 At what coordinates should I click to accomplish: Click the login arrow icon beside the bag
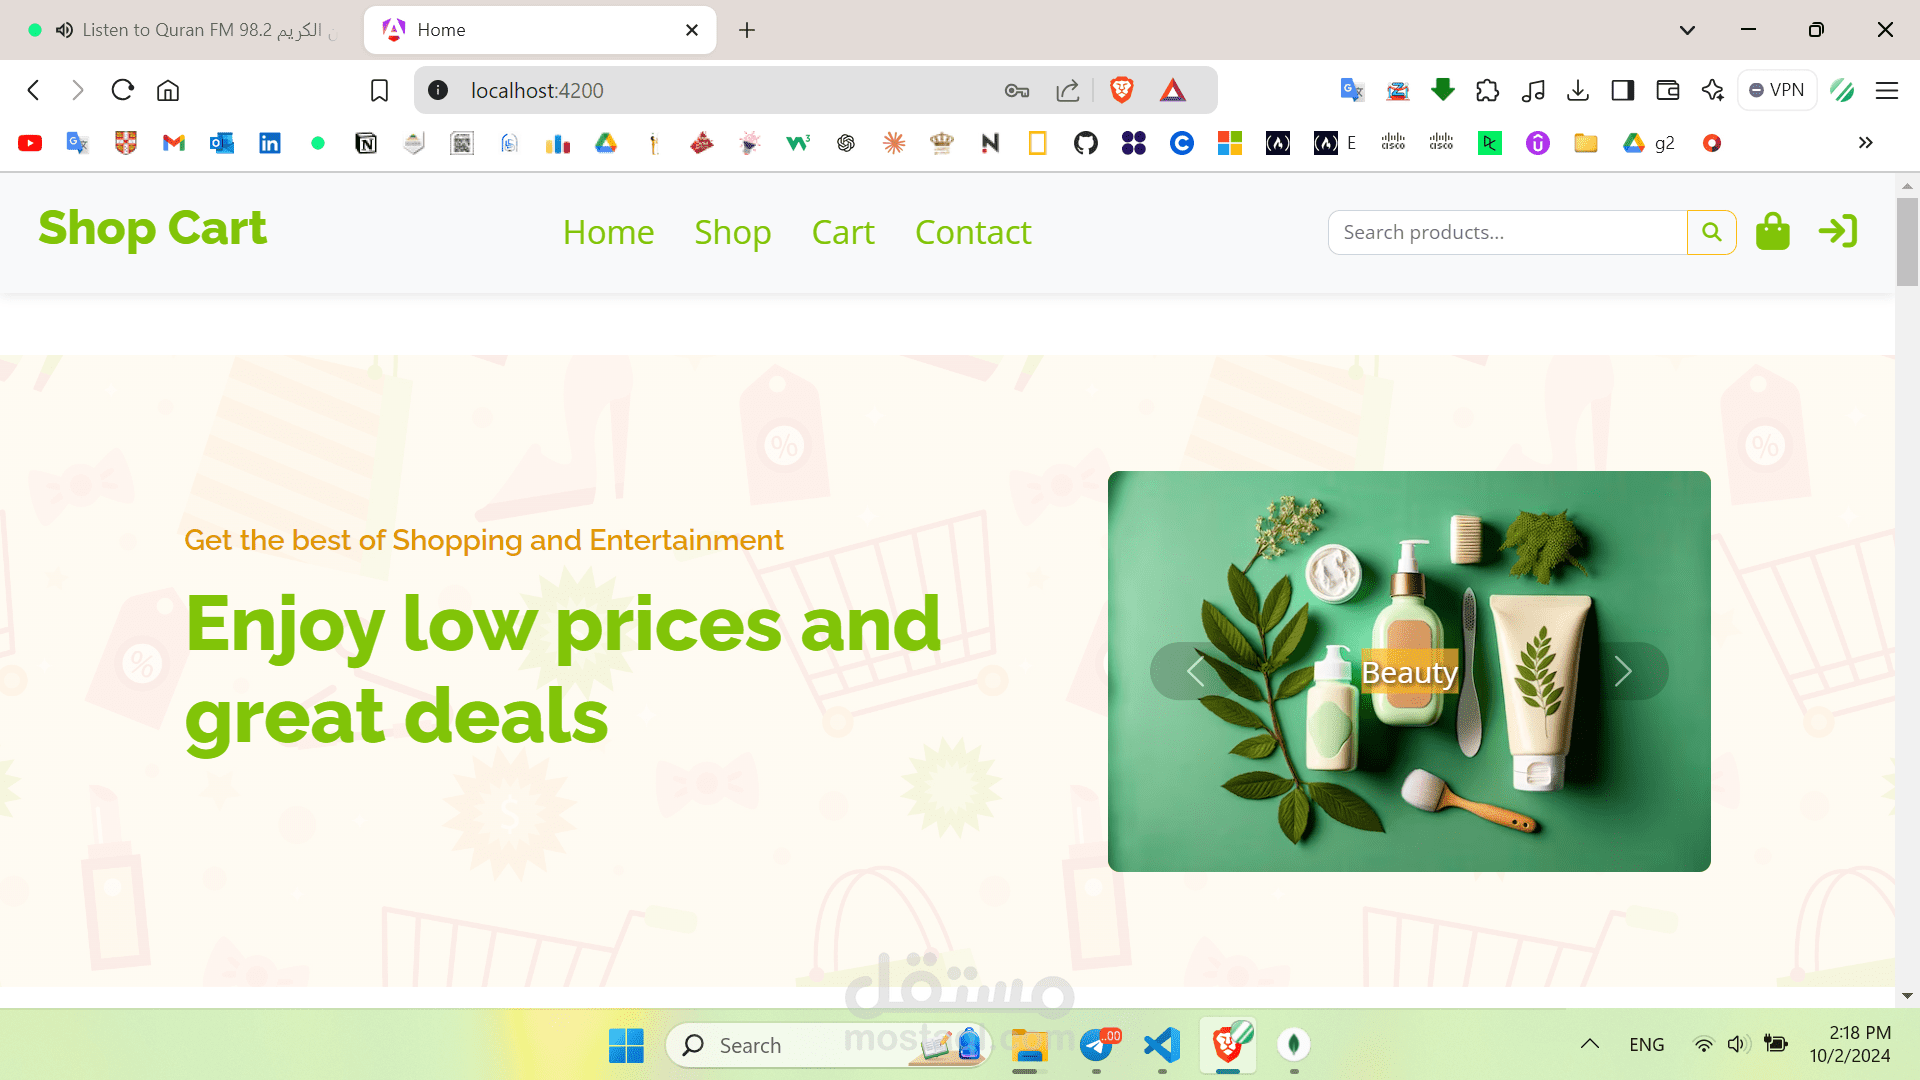point(1838,231)
